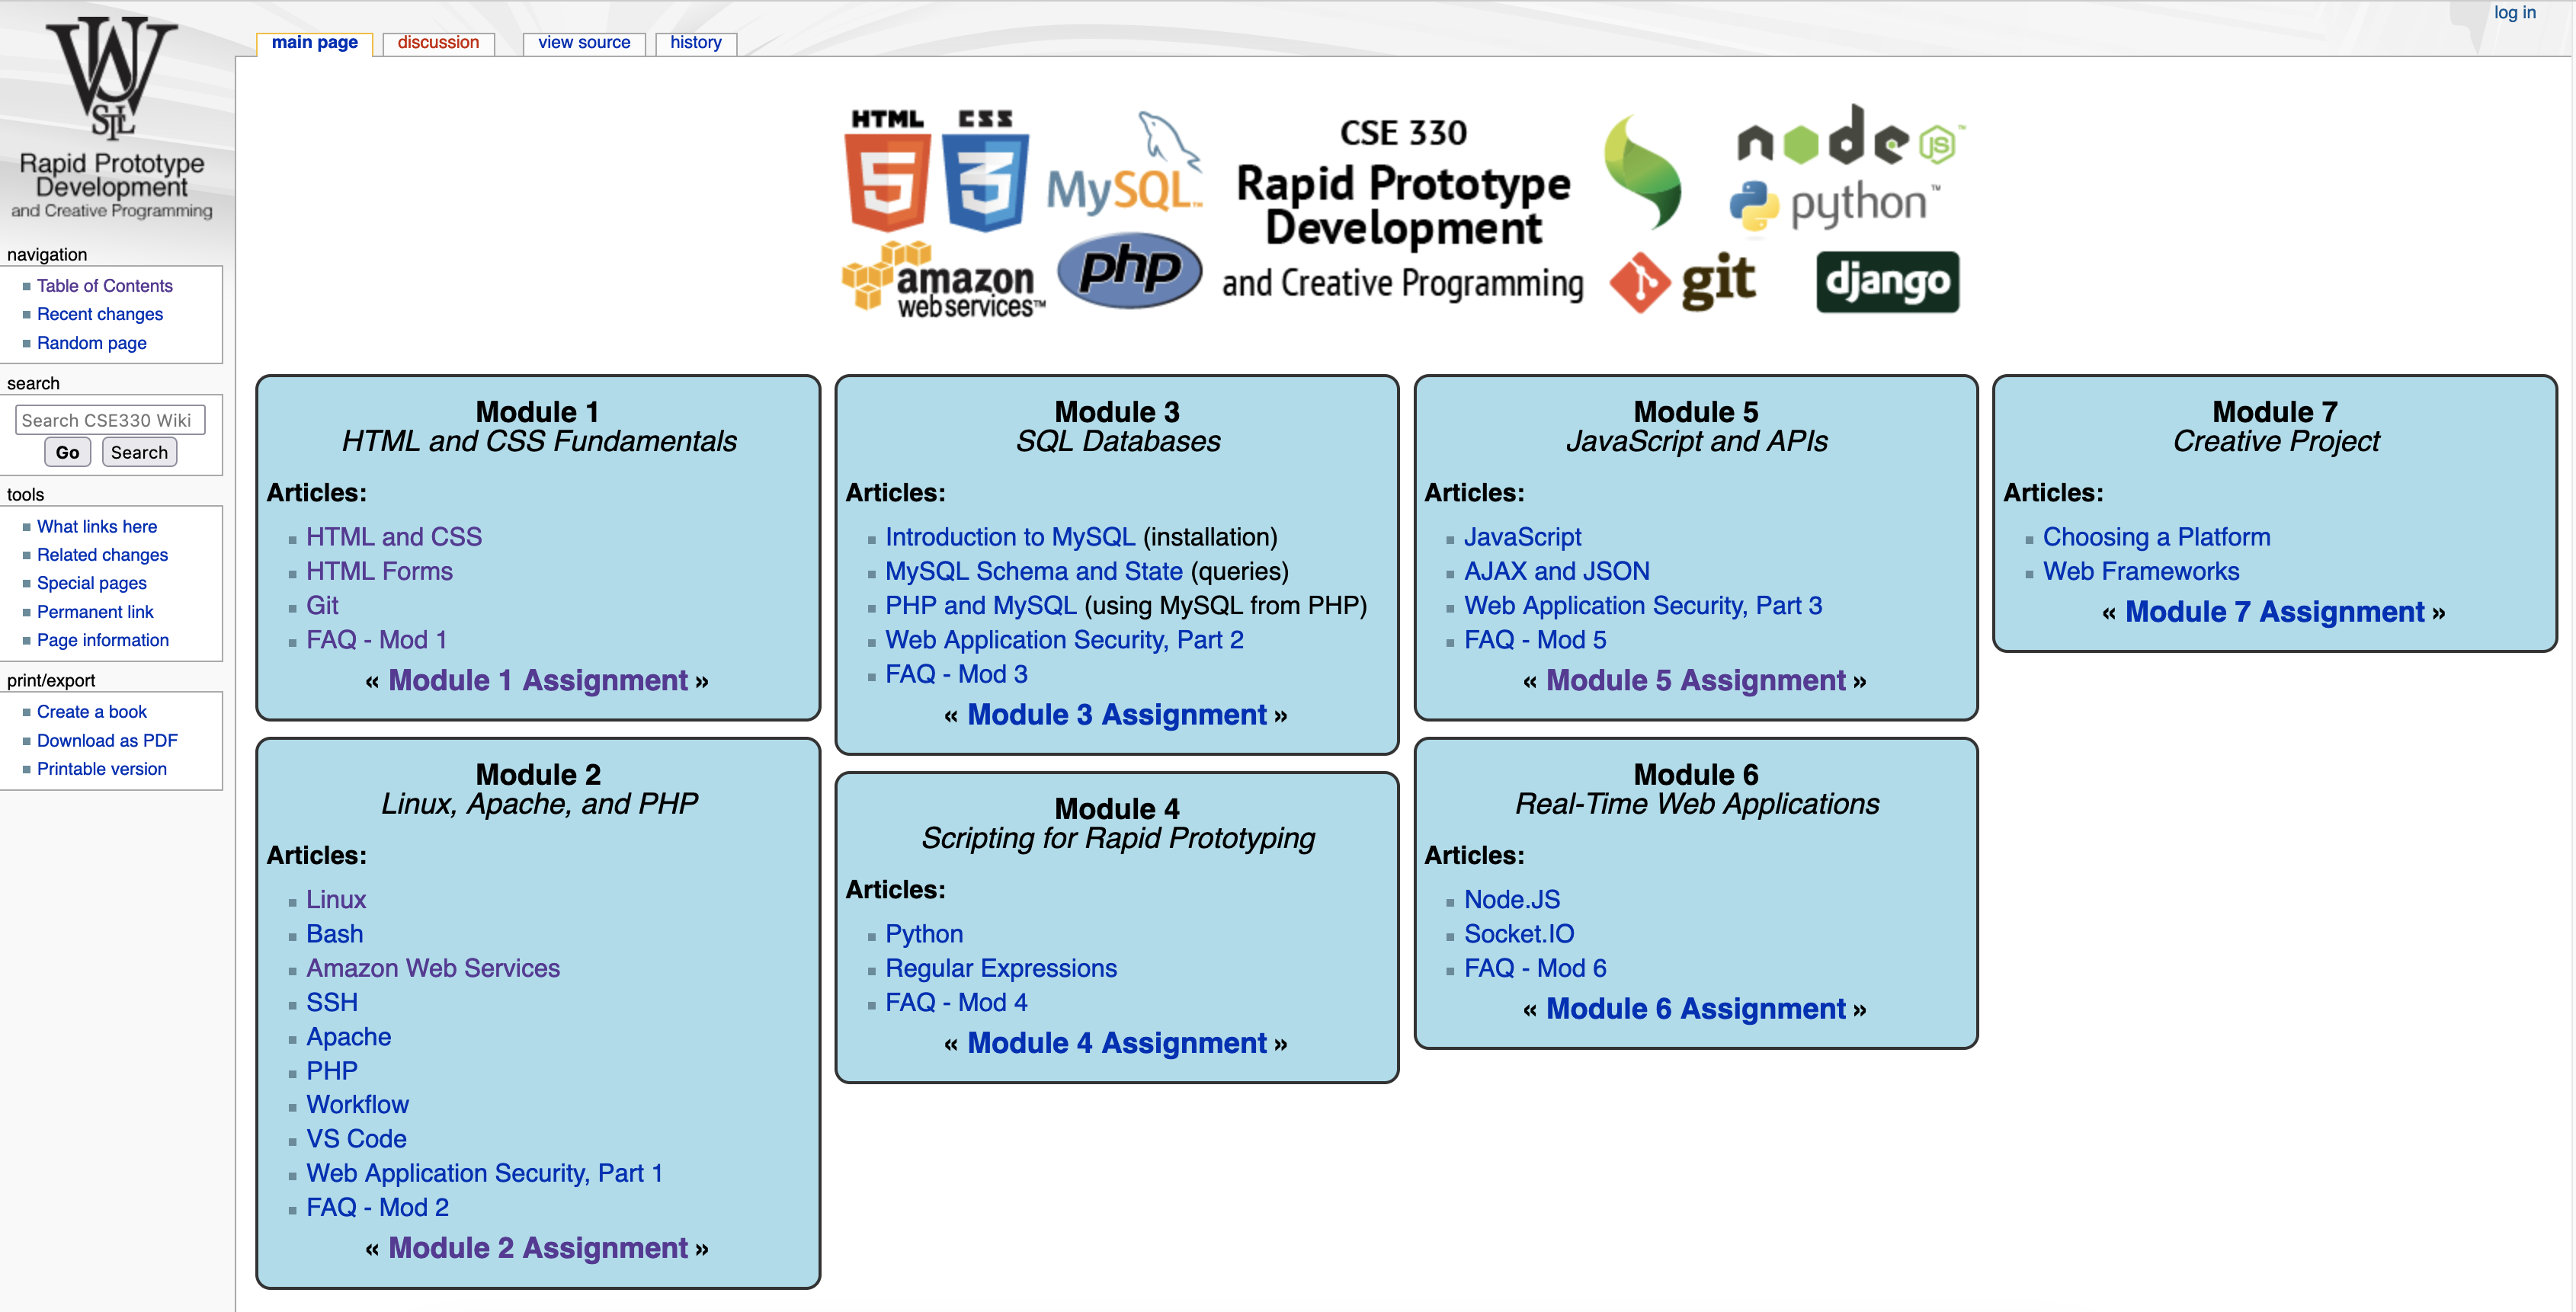Image resolution: width=2576 pixels, height=1312 pixels.
Task: Open Module 6 Assignment
Action: click(1696, 1009)
